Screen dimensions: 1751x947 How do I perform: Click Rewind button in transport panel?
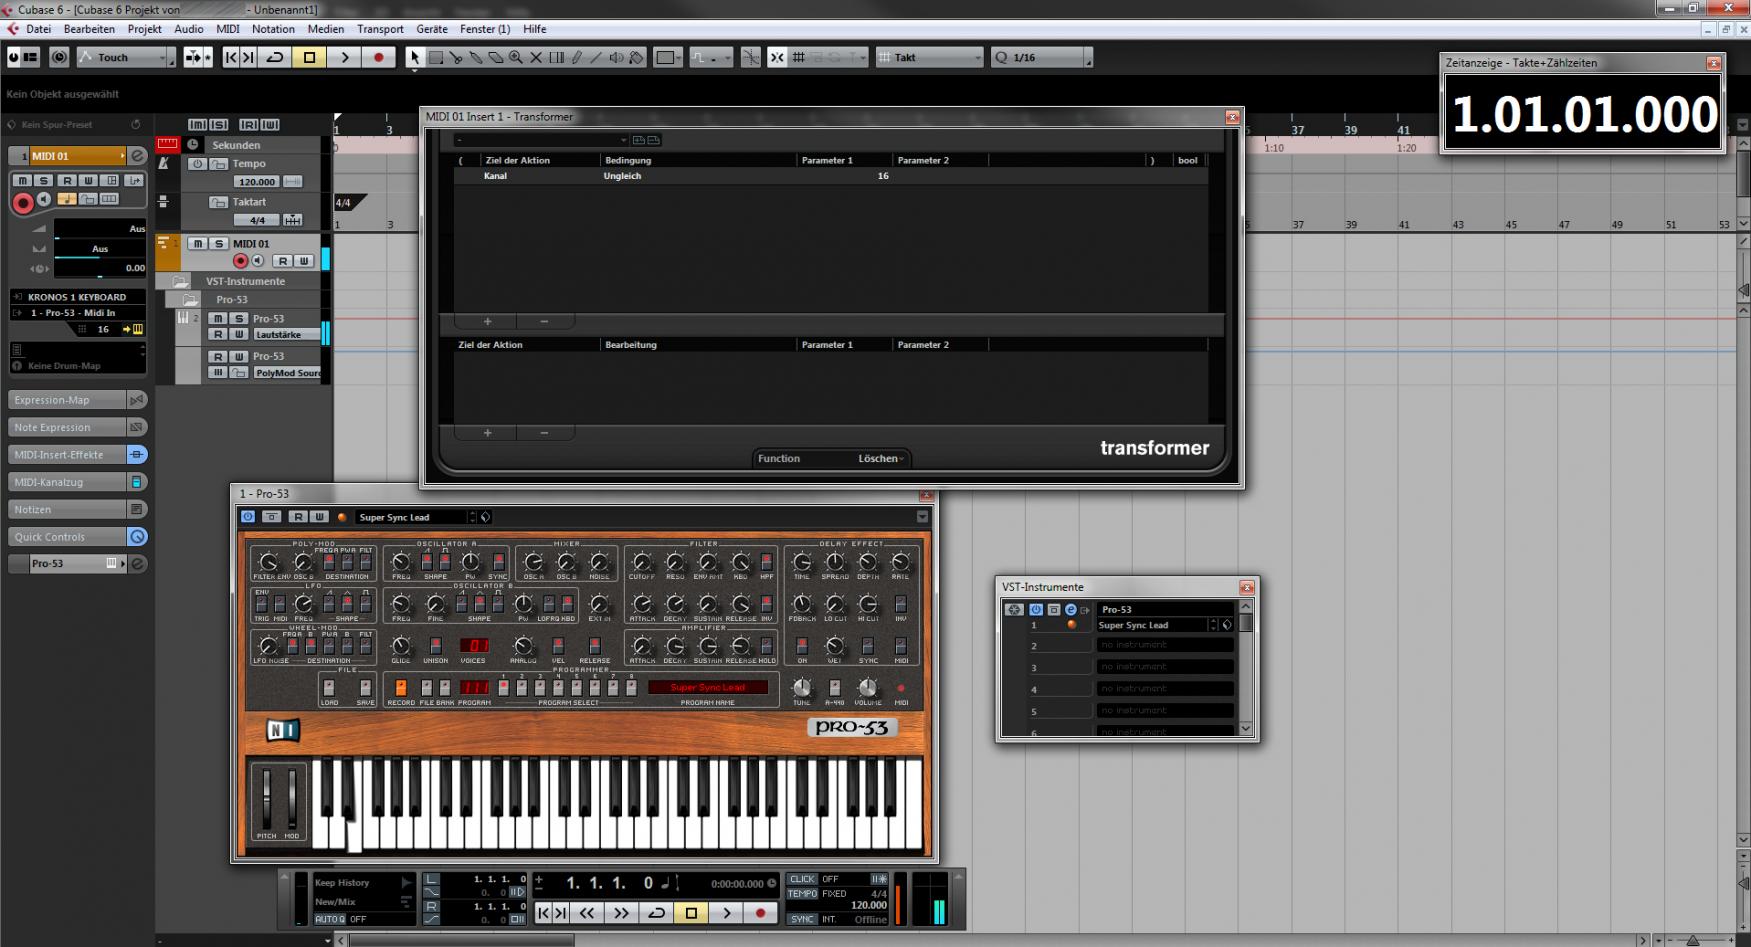point(587,912)
